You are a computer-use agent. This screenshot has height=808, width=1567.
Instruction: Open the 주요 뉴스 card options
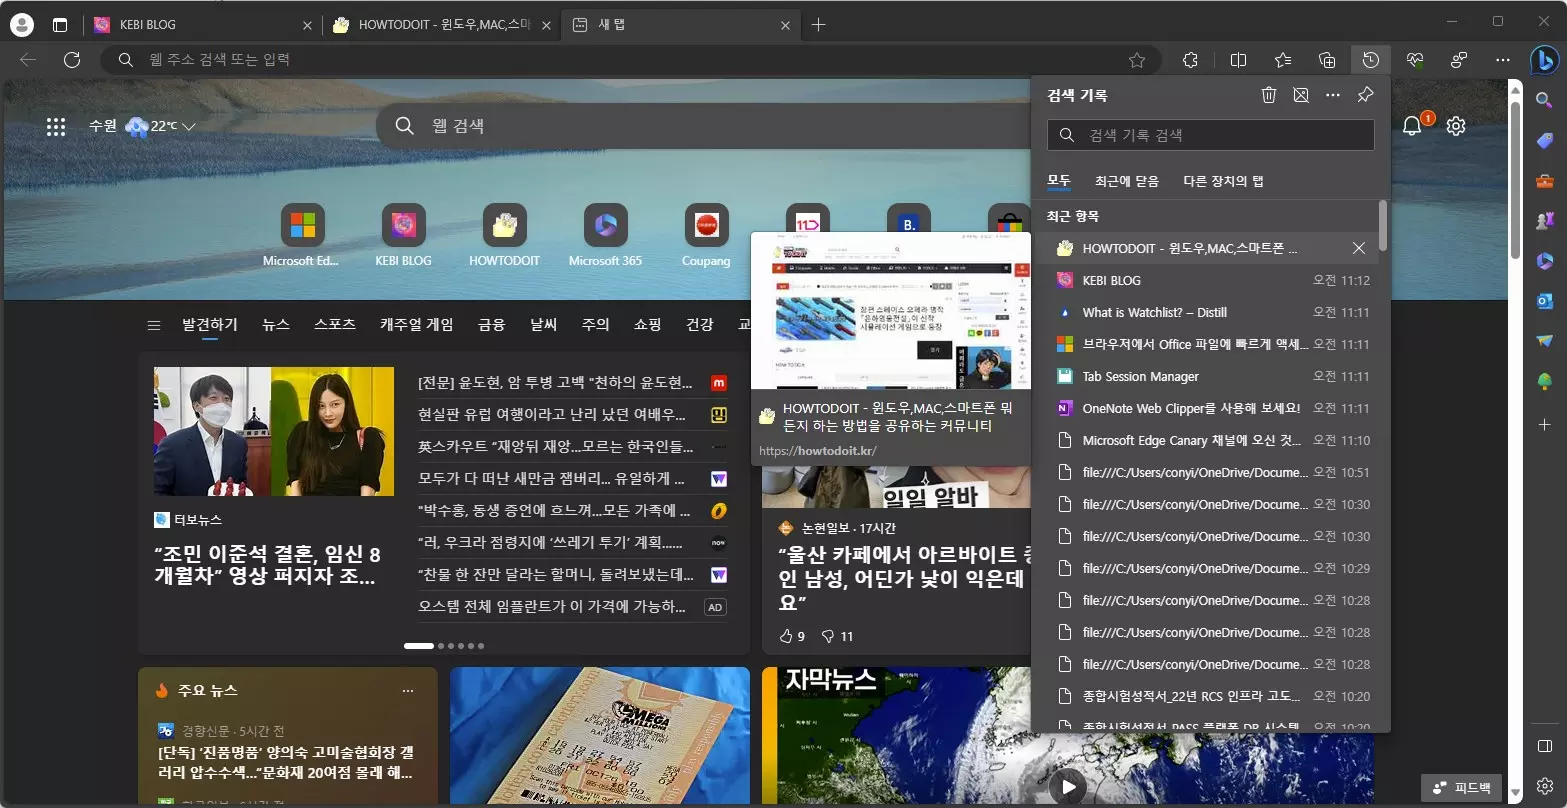coord(407,691)
